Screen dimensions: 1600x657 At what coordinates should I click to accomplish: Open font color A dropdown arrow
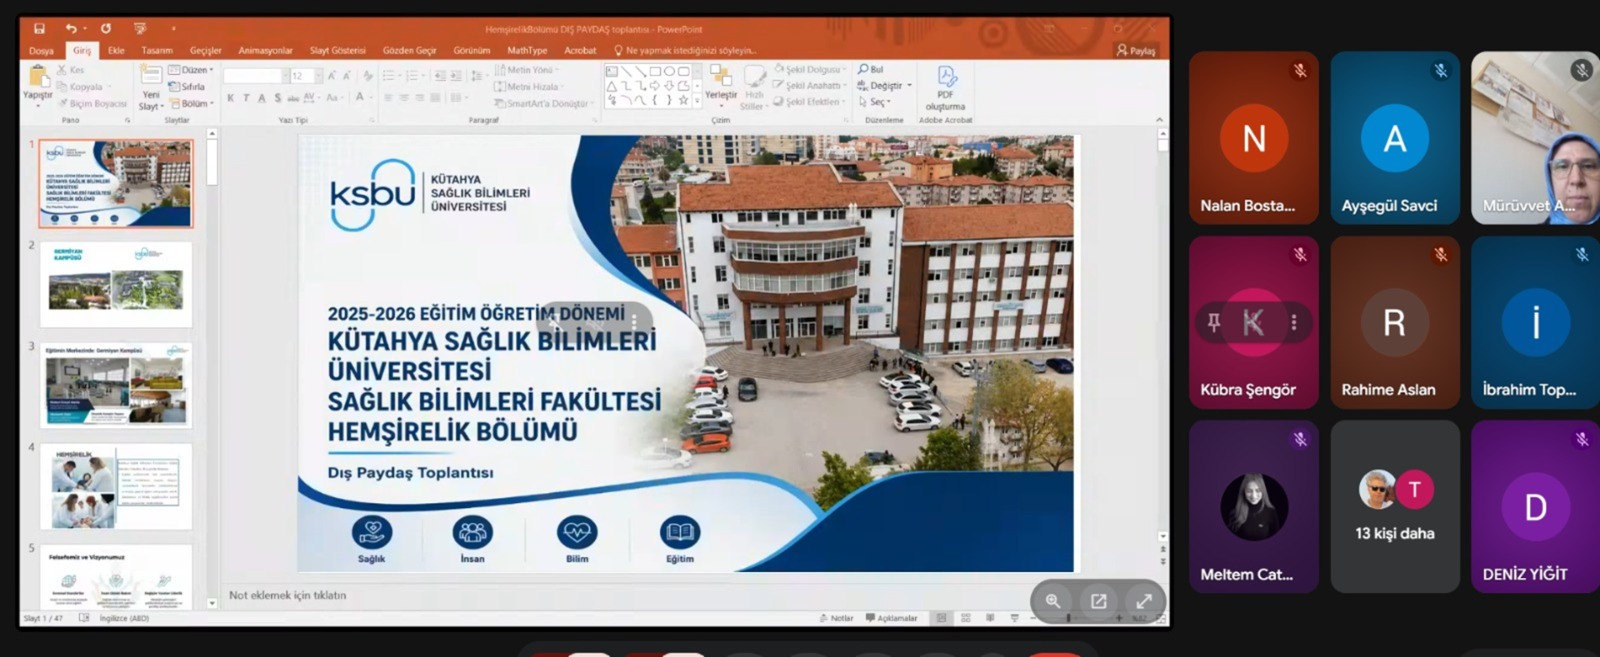point(369,98)
